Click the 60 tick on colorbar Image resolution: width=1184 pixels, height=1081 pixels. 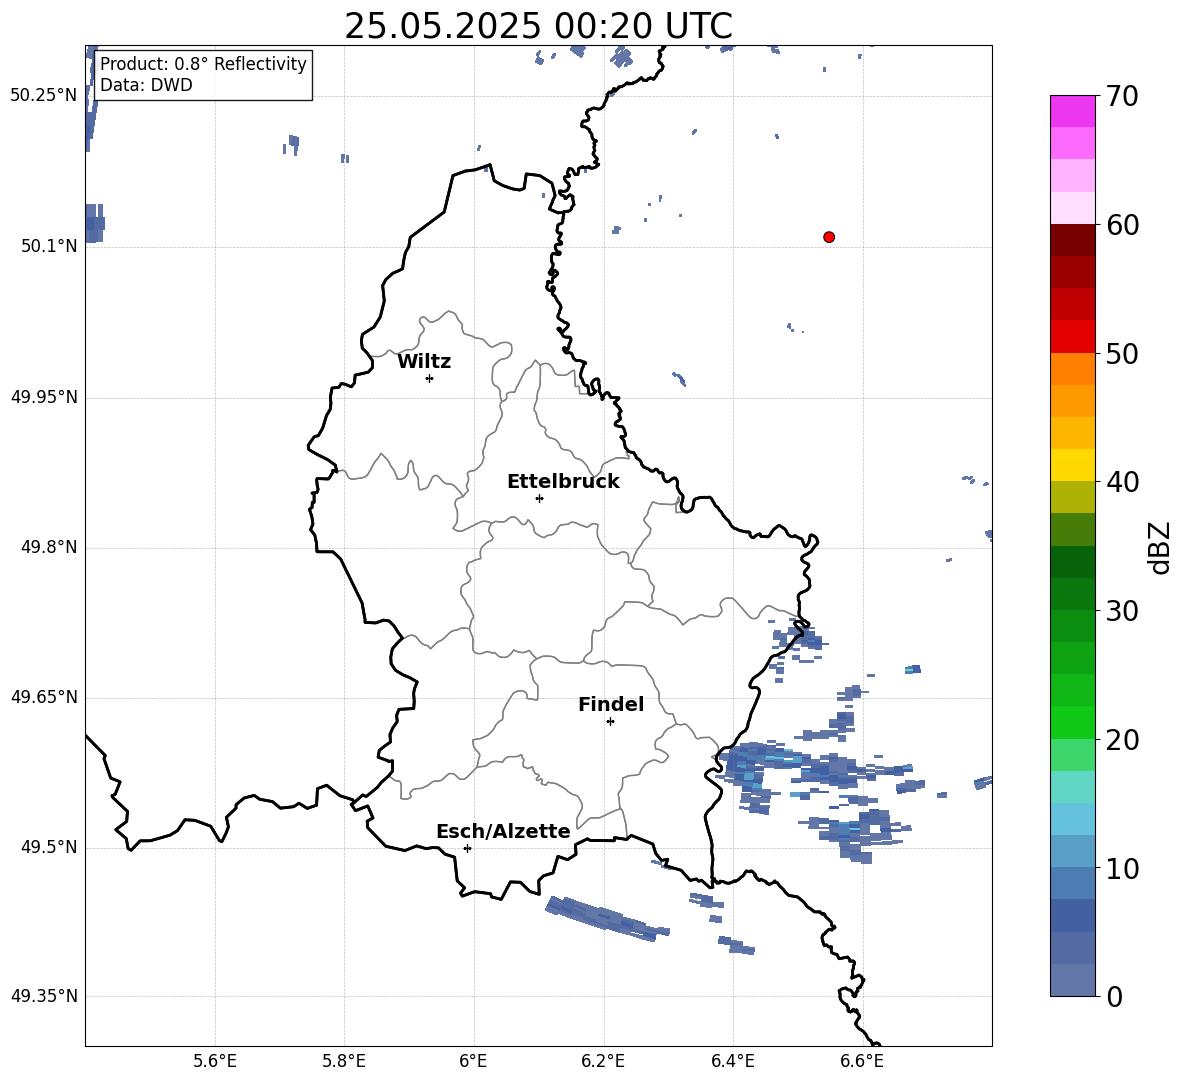point(1122,224)
